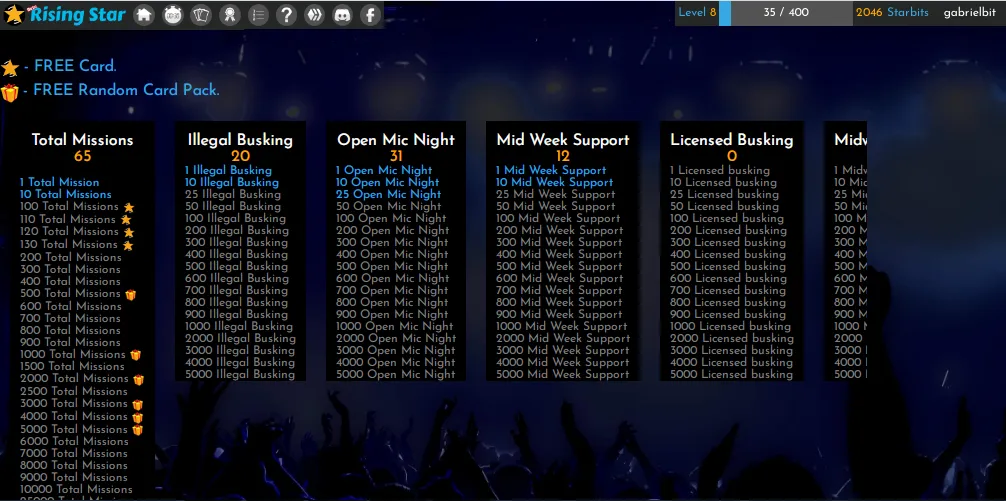Click the level experience progress bar

[x=785, y=13]
